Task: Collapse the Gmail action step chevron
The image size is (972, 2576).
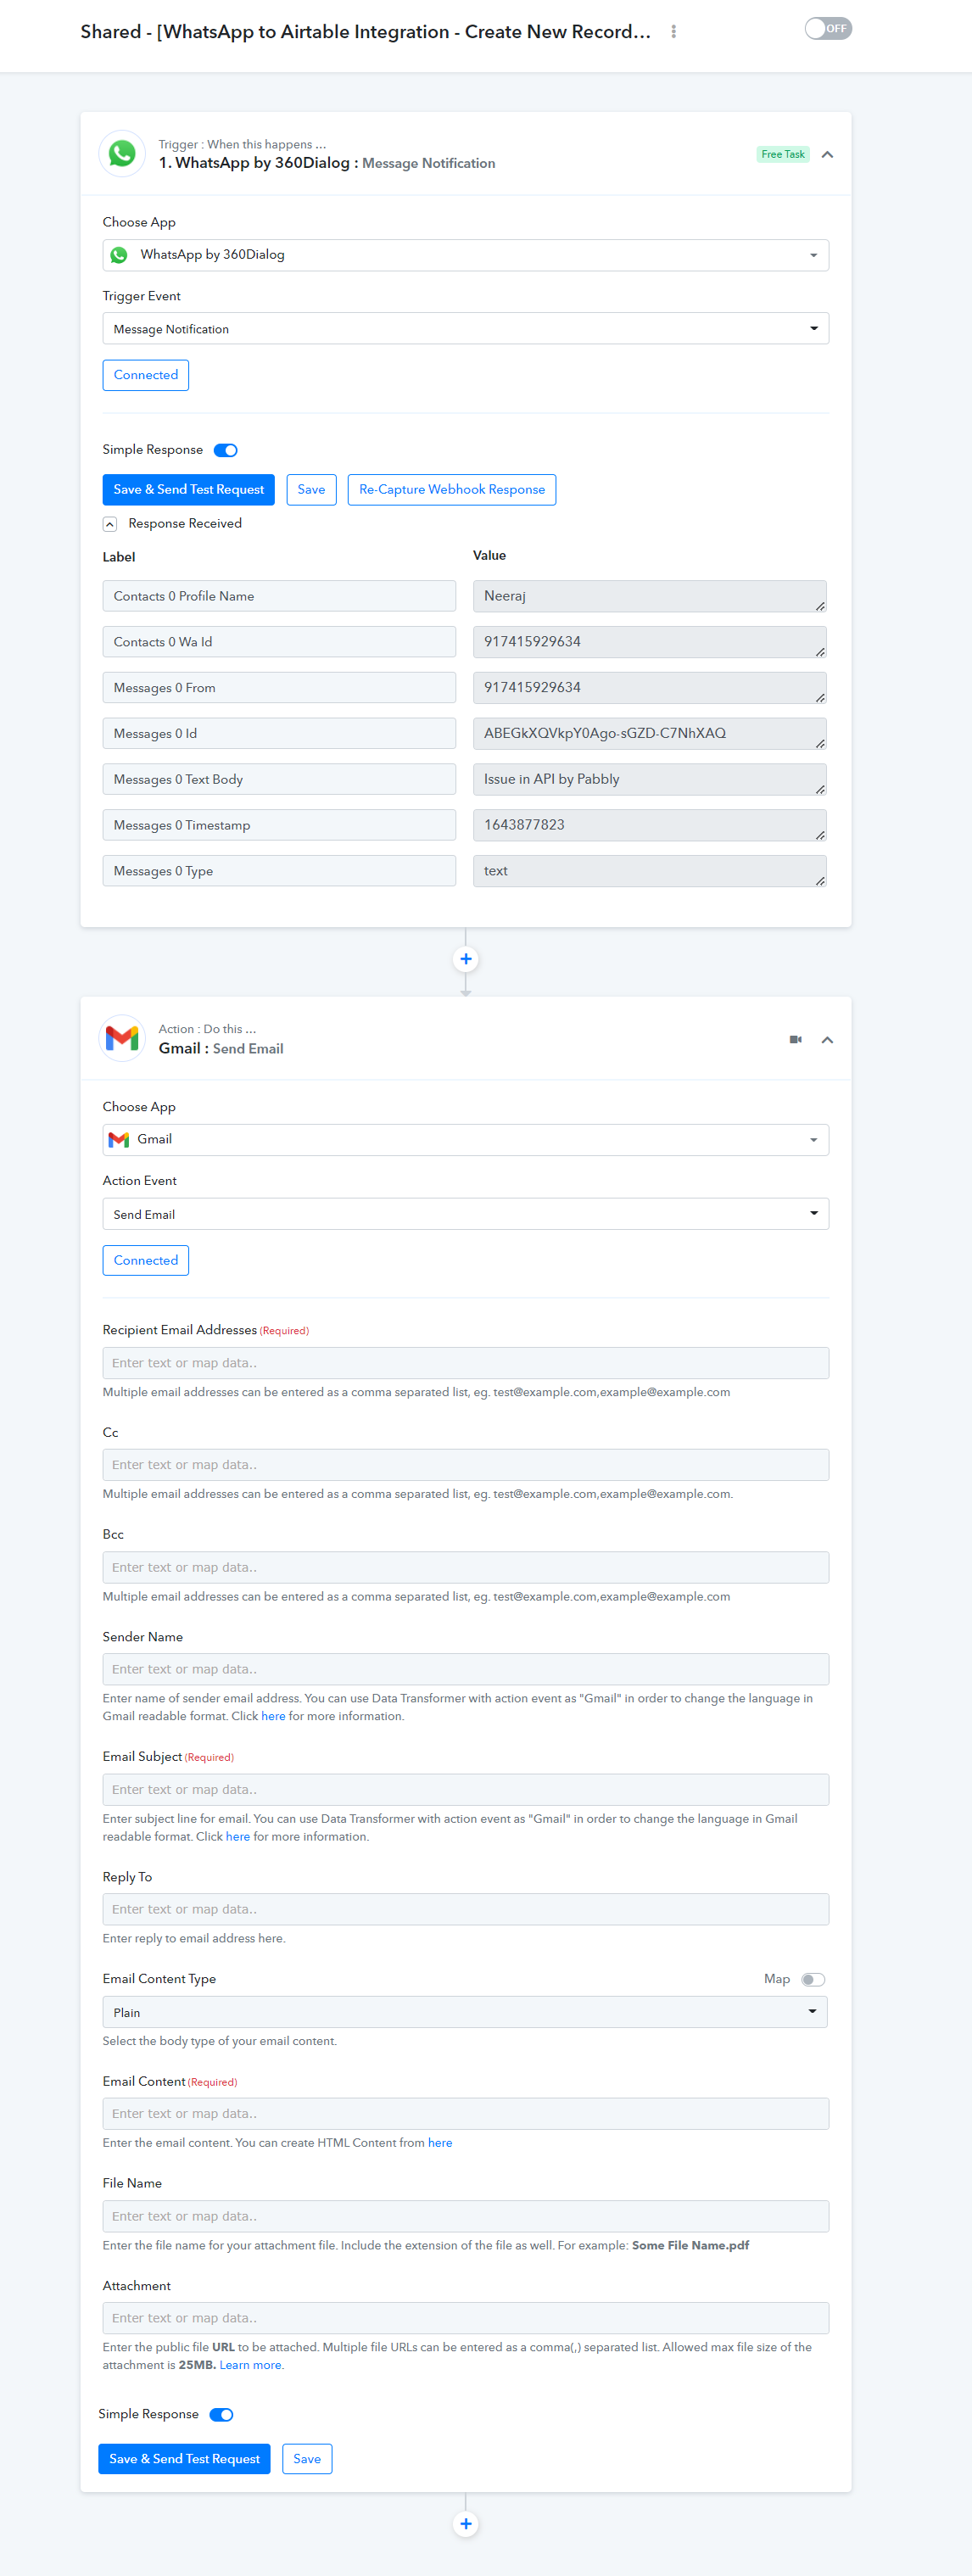Action: click(x=827, y=1040)
